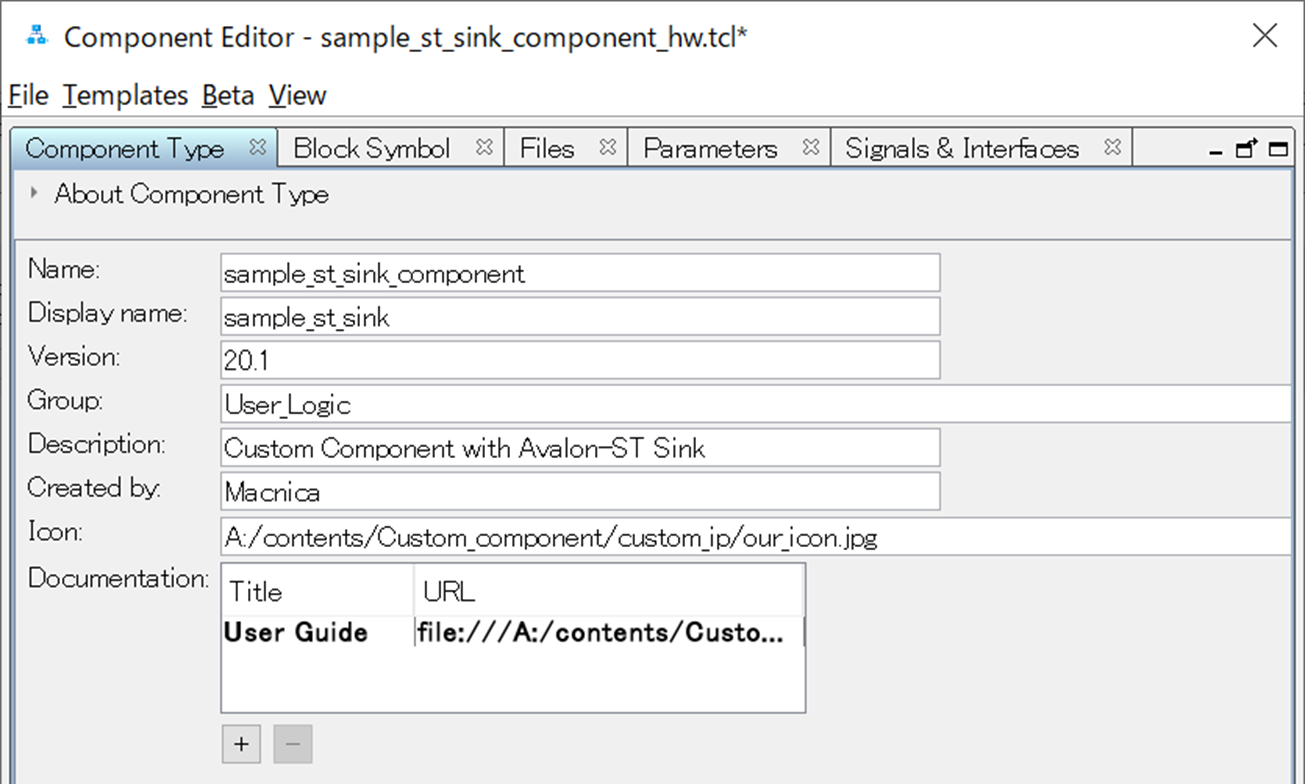Screen dimensions: 1305x784
Task: Switch to the Signals & Interfaces tab
Action: pos(961,149)
